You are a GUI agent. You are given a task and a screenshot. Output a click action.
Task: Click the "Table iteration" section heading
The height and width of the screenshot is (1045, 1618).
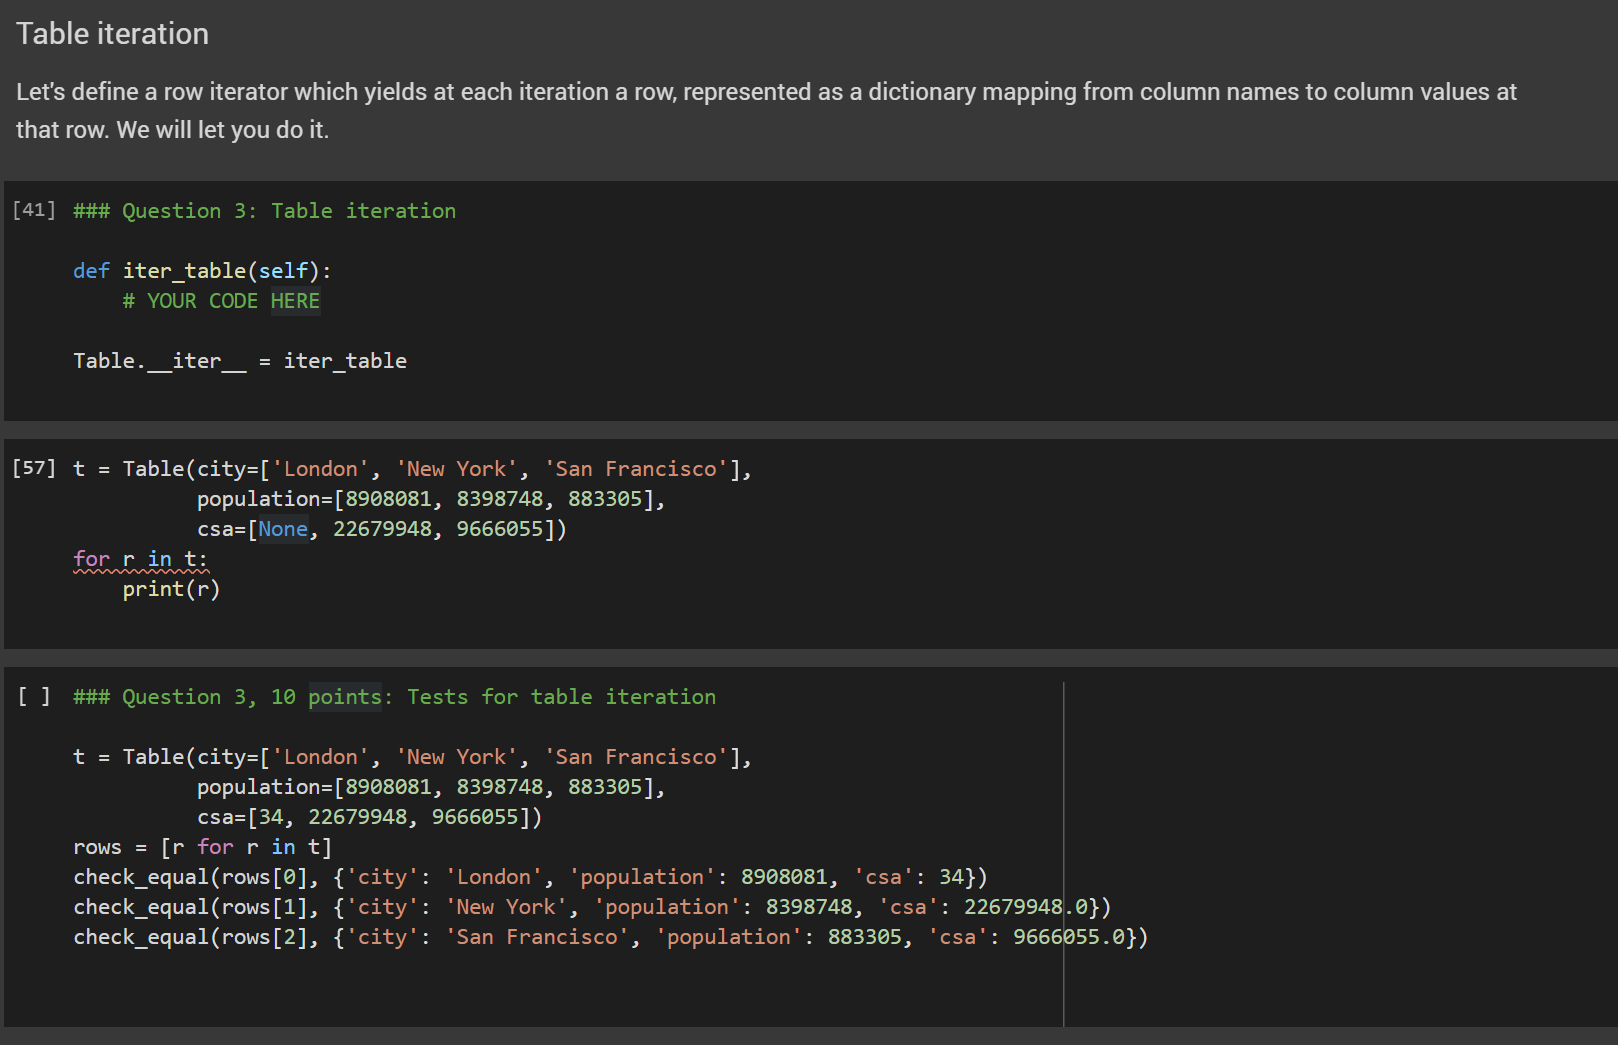(x=112, y=34)
